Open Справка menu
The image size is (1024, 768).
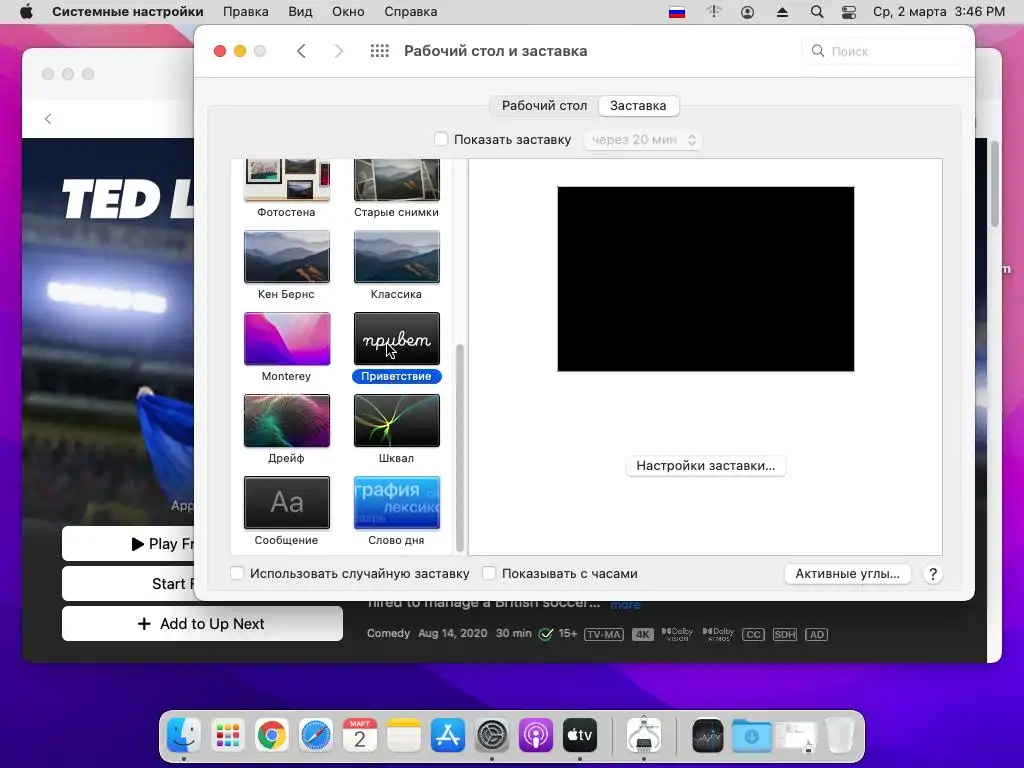tap(410, 12)
